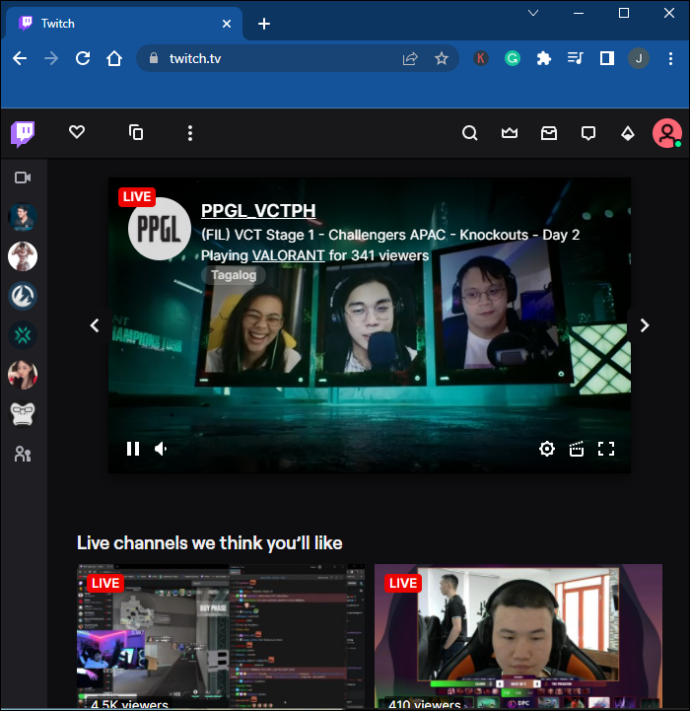Viewport: 690px width, 711px height.
Task: Open the second followed channel avatar
Action: coord(23,256)
